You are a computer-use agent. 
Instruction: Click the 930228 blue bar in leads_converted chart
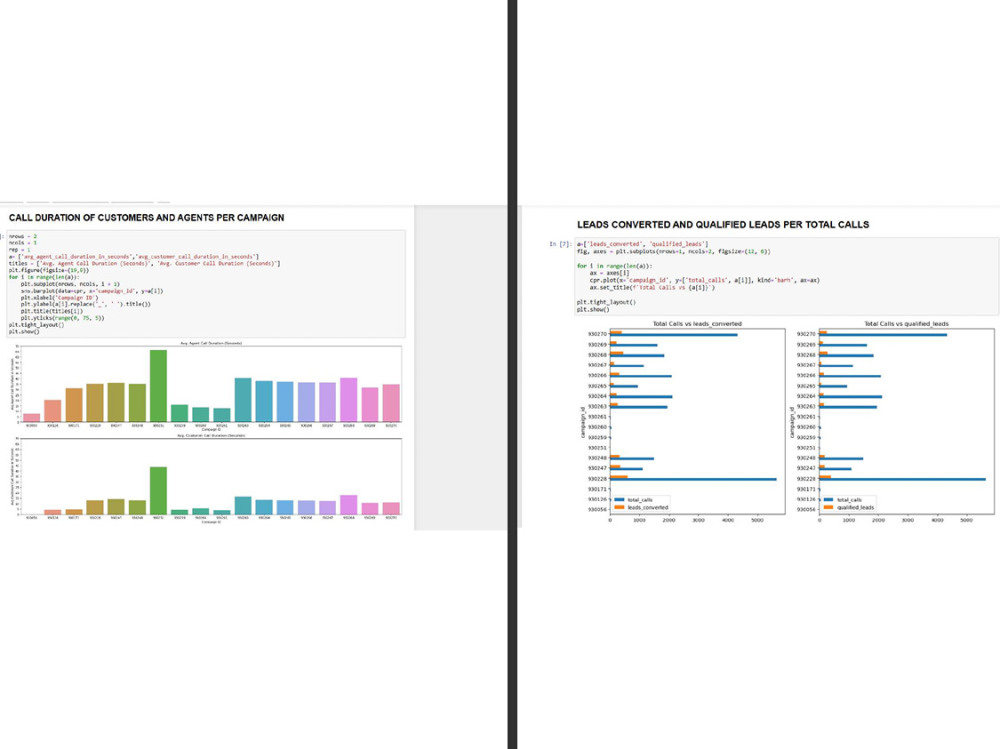coord(693,480)
